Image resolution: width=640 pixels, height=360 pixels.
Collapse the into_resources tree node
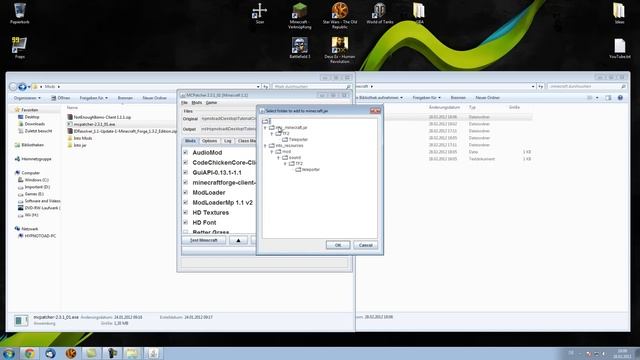(x=265, y=146)
